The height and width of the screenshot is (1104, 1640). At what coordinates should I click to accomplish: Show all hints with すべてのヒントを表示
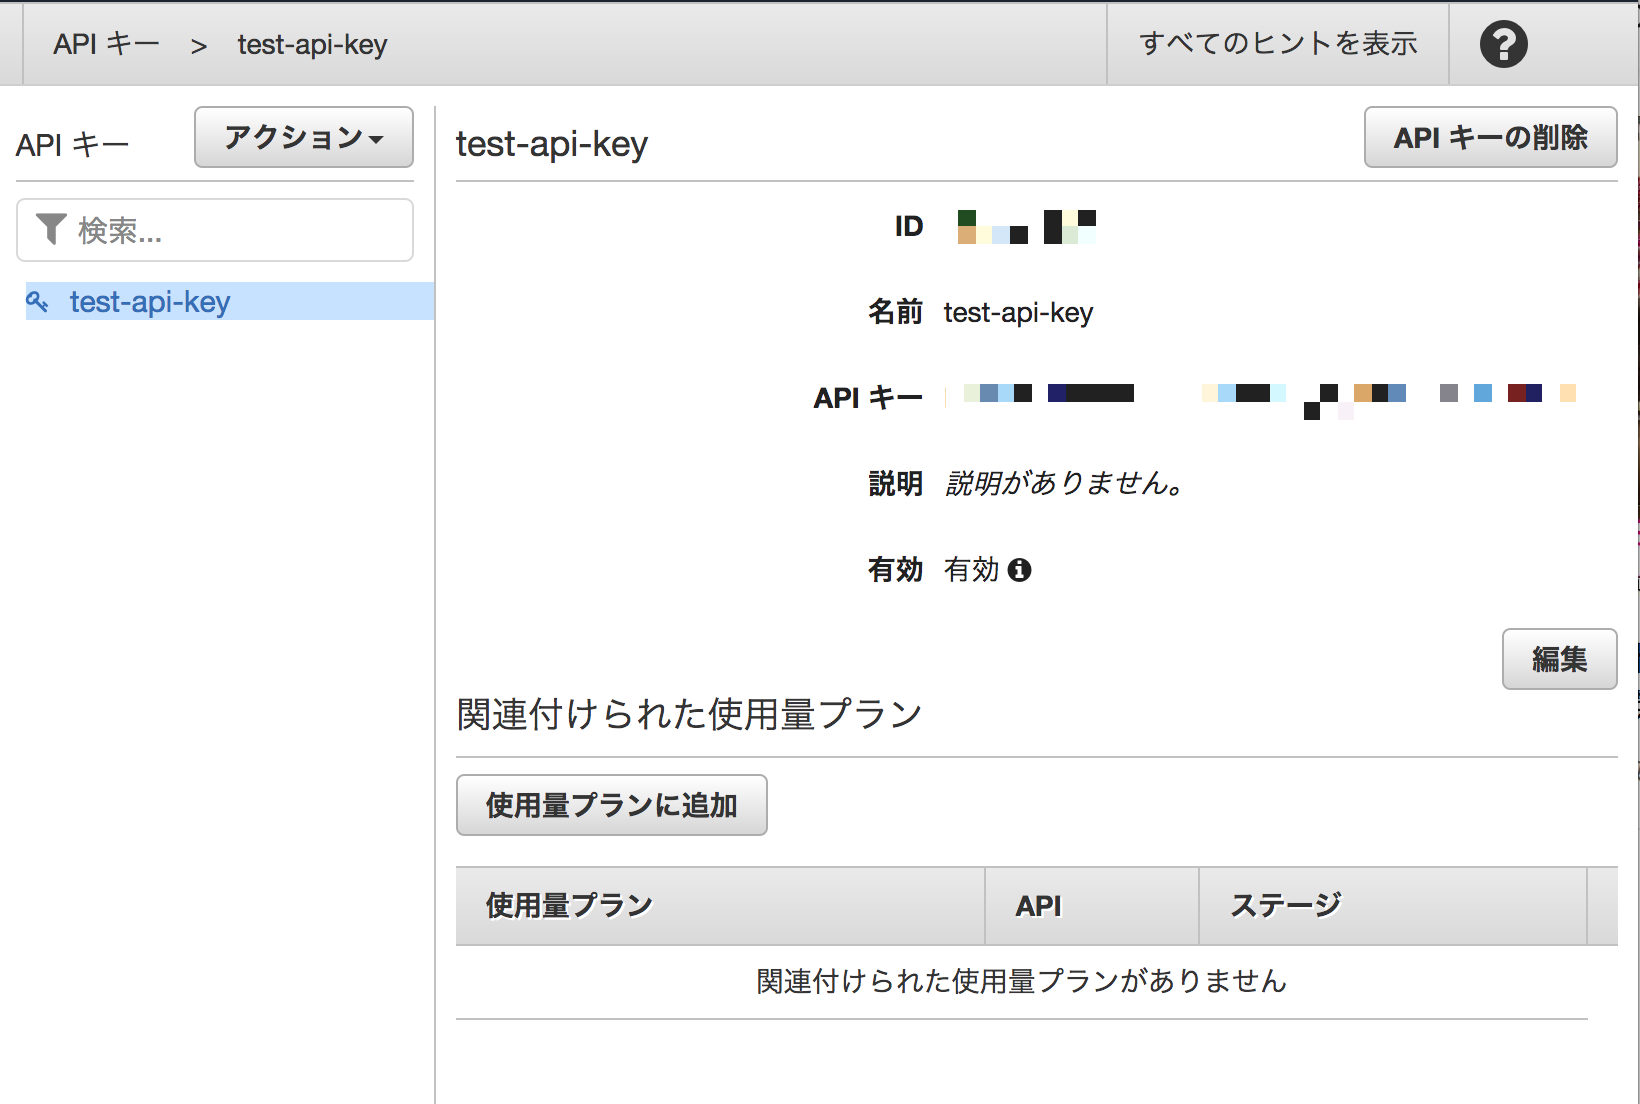pos(1277,44)
